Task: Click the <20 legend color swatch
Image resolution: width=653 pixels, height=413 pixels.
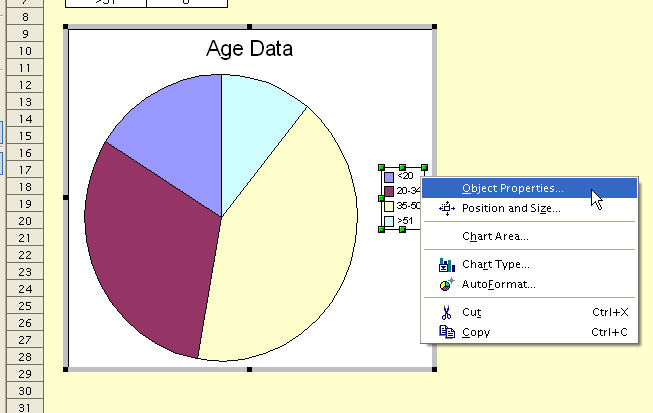Action: click(389, 177)
